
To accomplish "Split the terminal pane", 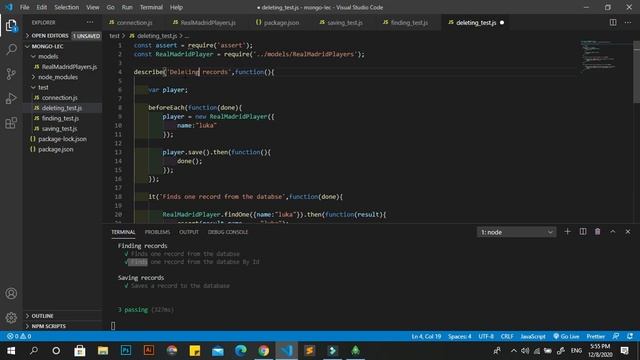I will coord(583,232).
